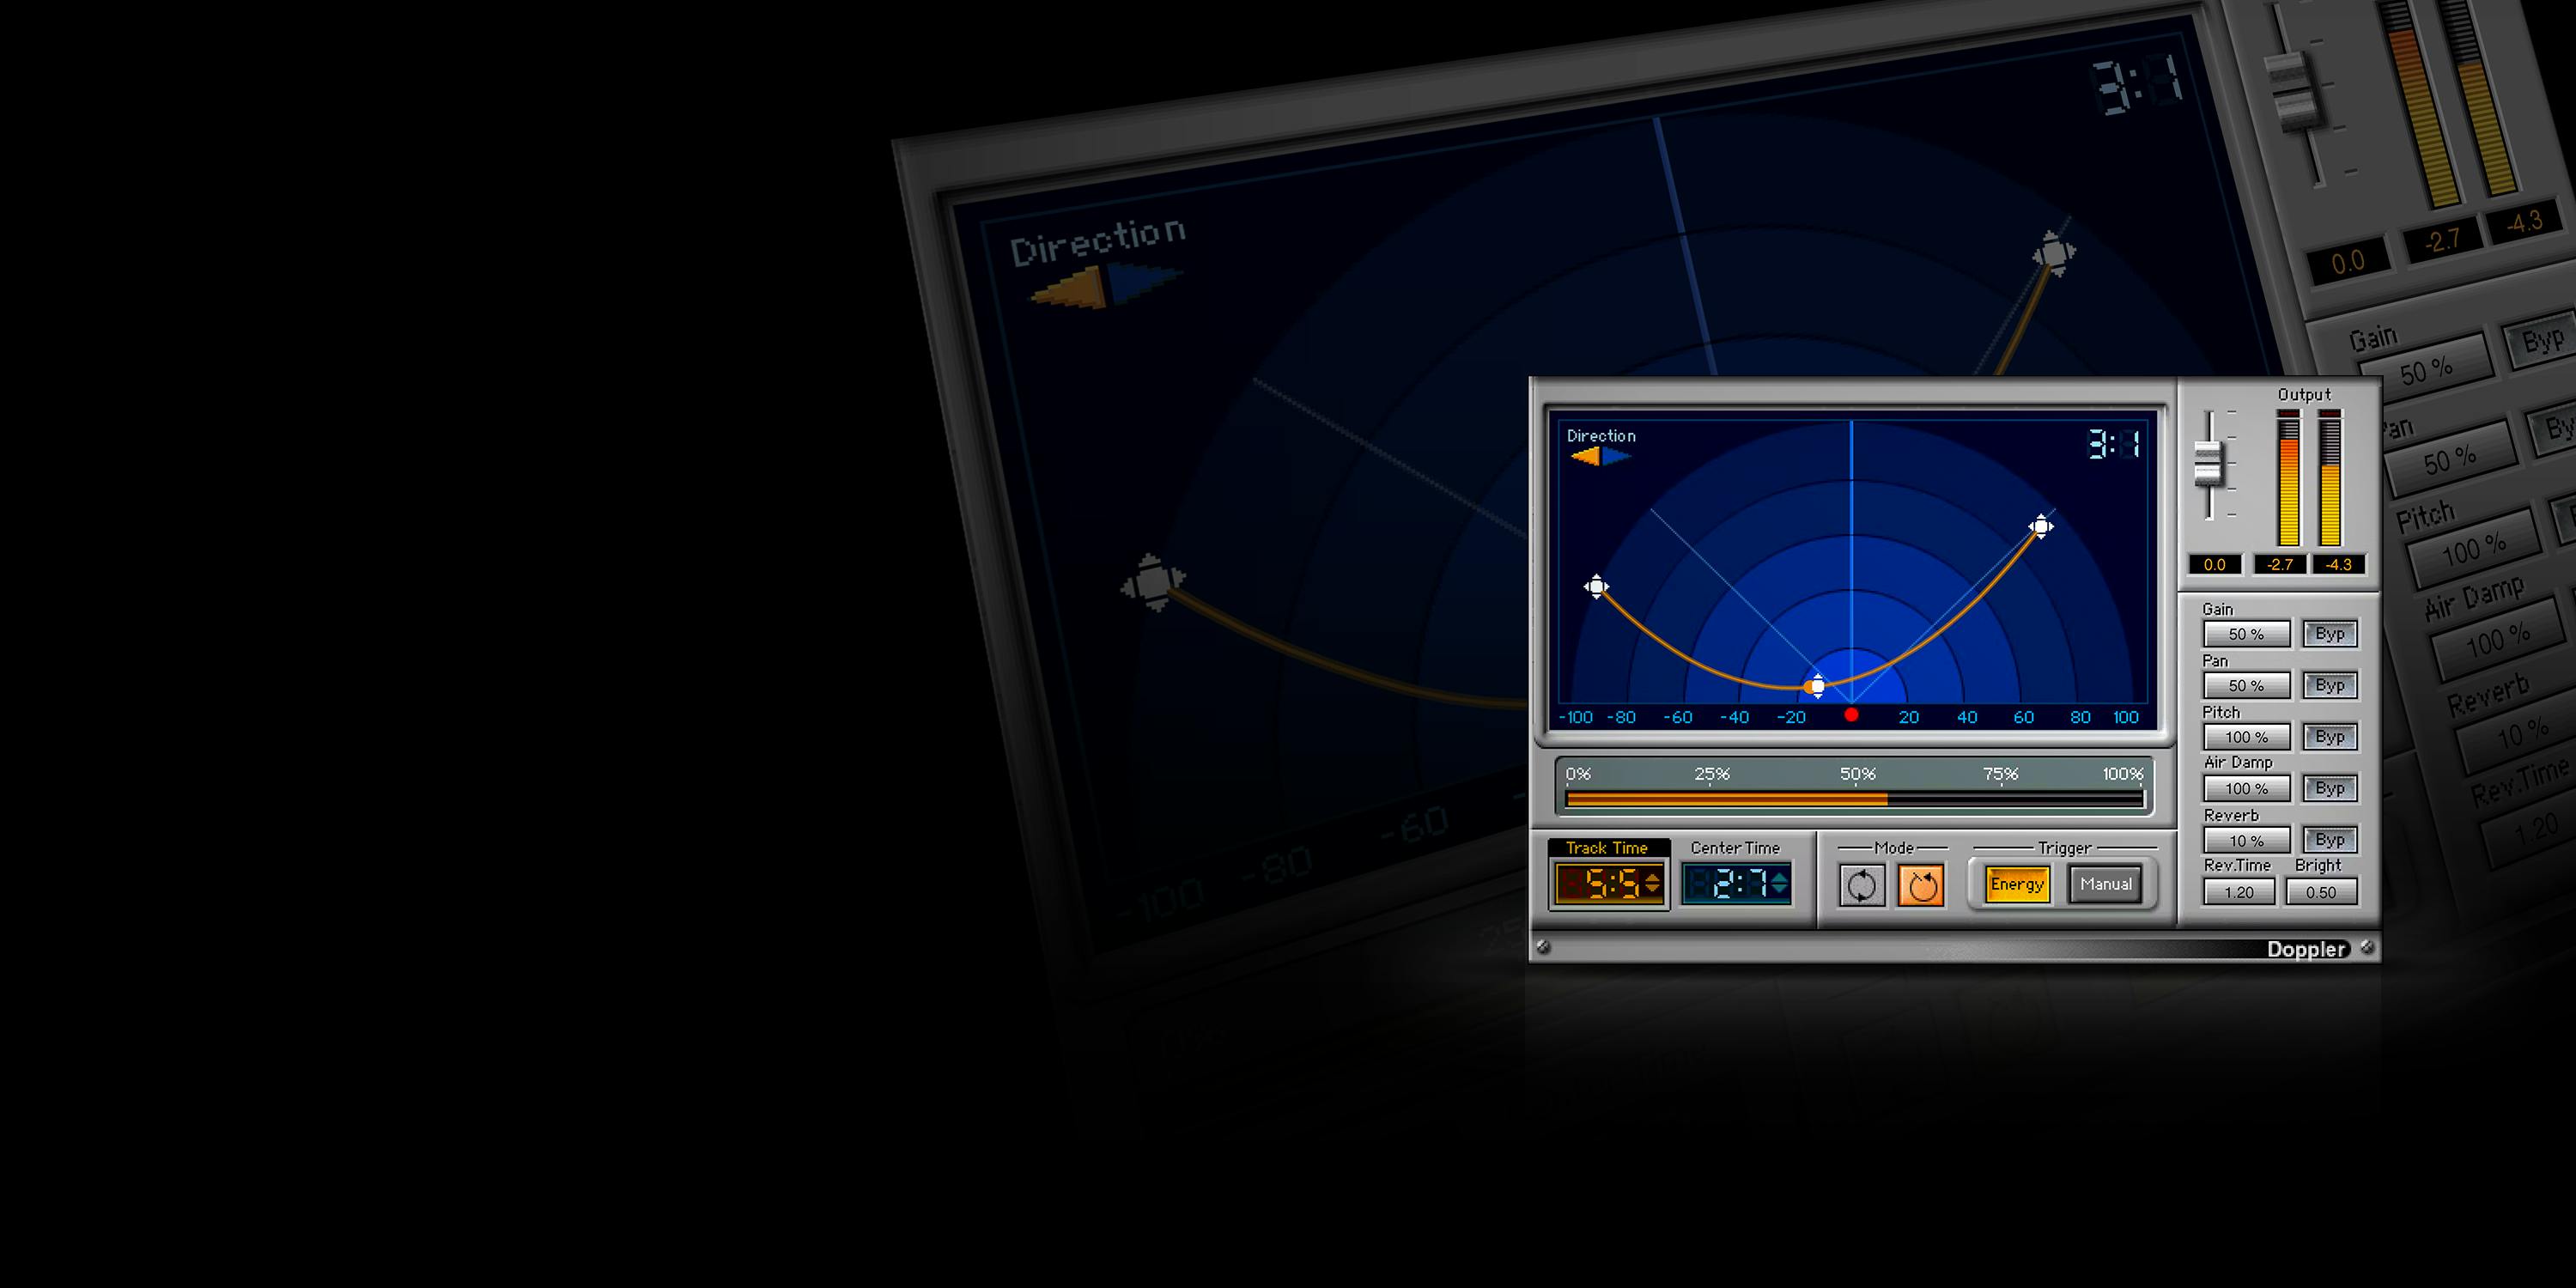Toggle the Gain Byp button

[2329, 634]
